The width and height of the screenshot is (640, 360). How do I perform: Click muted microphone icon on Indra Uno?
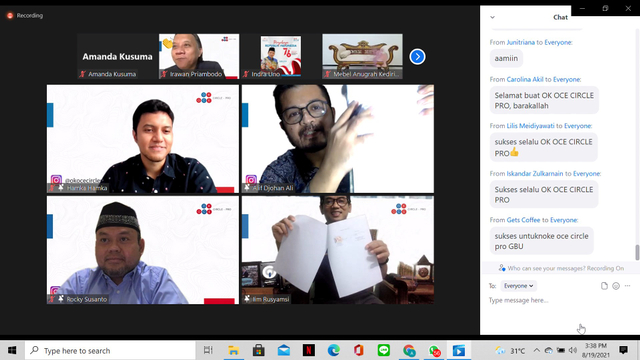(246, 74)
